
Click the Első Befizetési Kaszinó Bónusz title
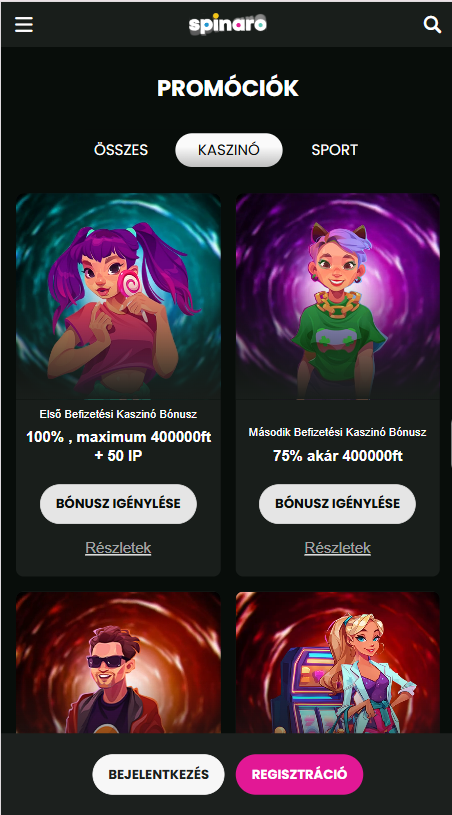[x=118, y=414]
